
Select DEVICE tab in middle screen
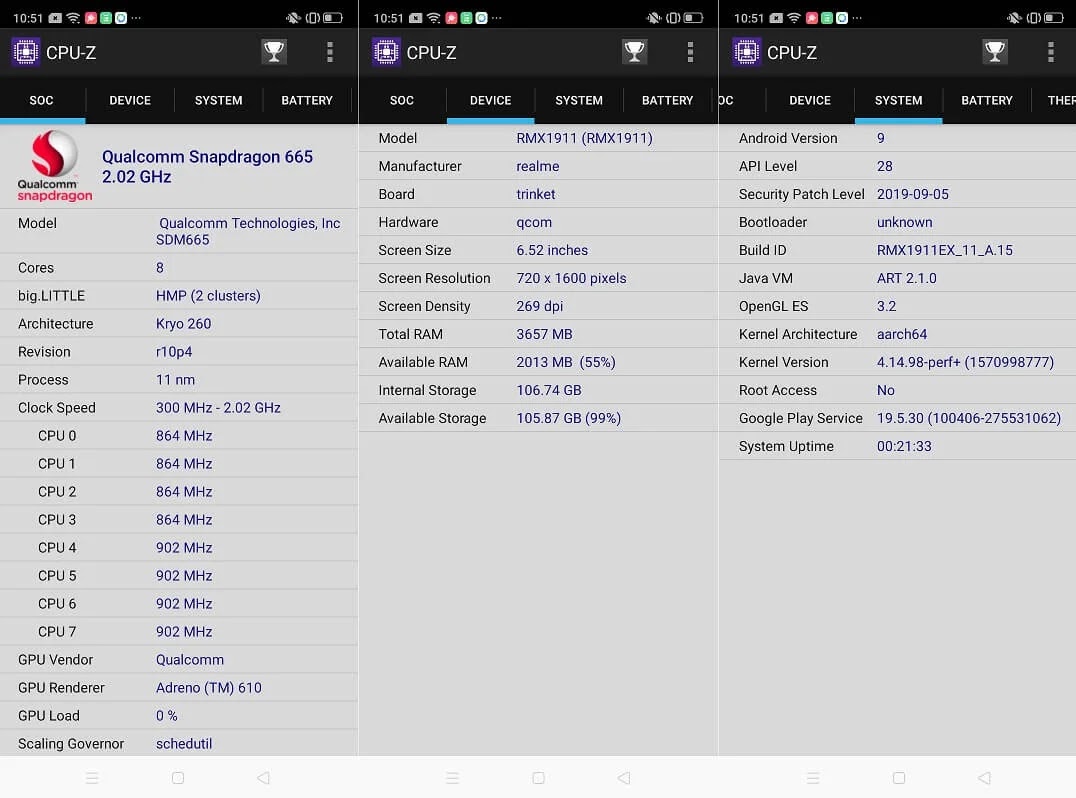pos(490,100)
